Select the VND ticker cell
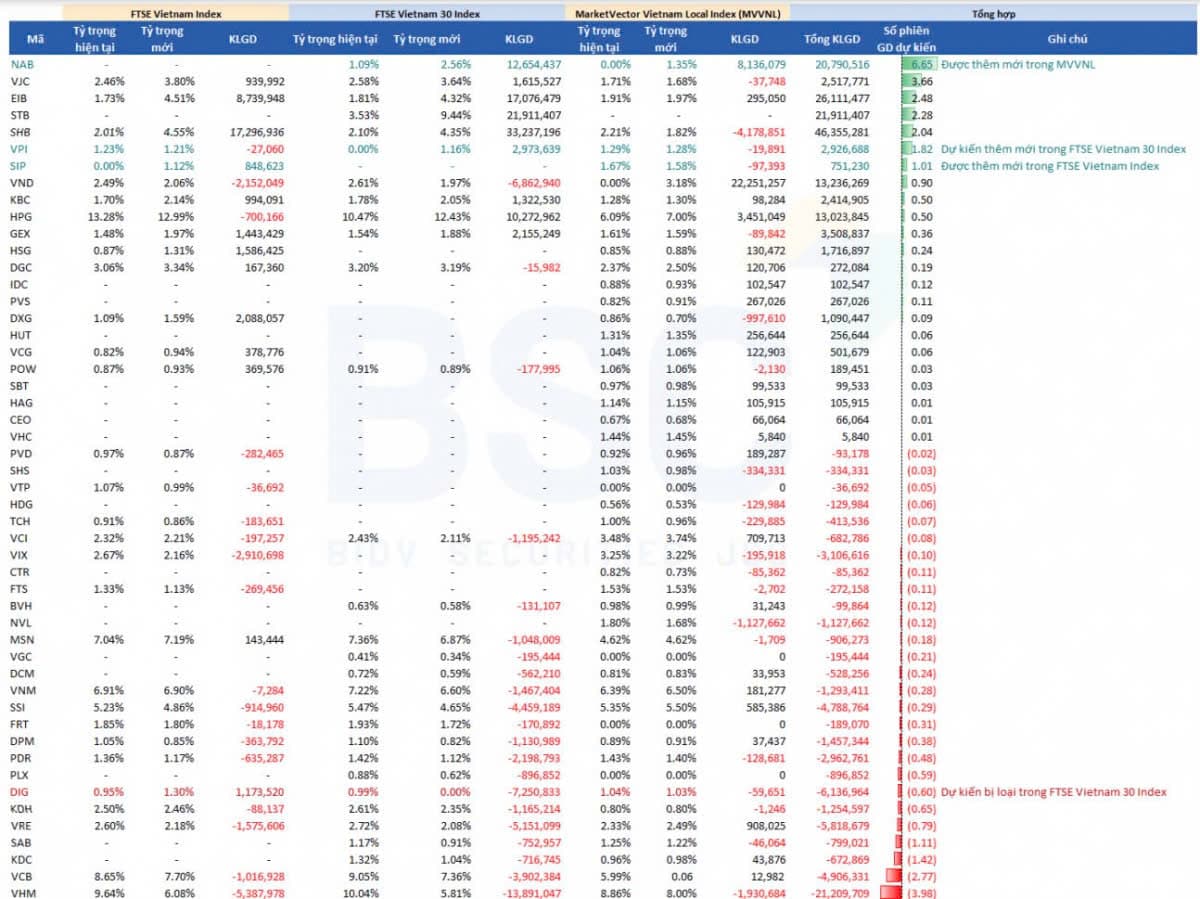Image resolution: width=1200 pixels, height=899 pixels. pos(21,183)
